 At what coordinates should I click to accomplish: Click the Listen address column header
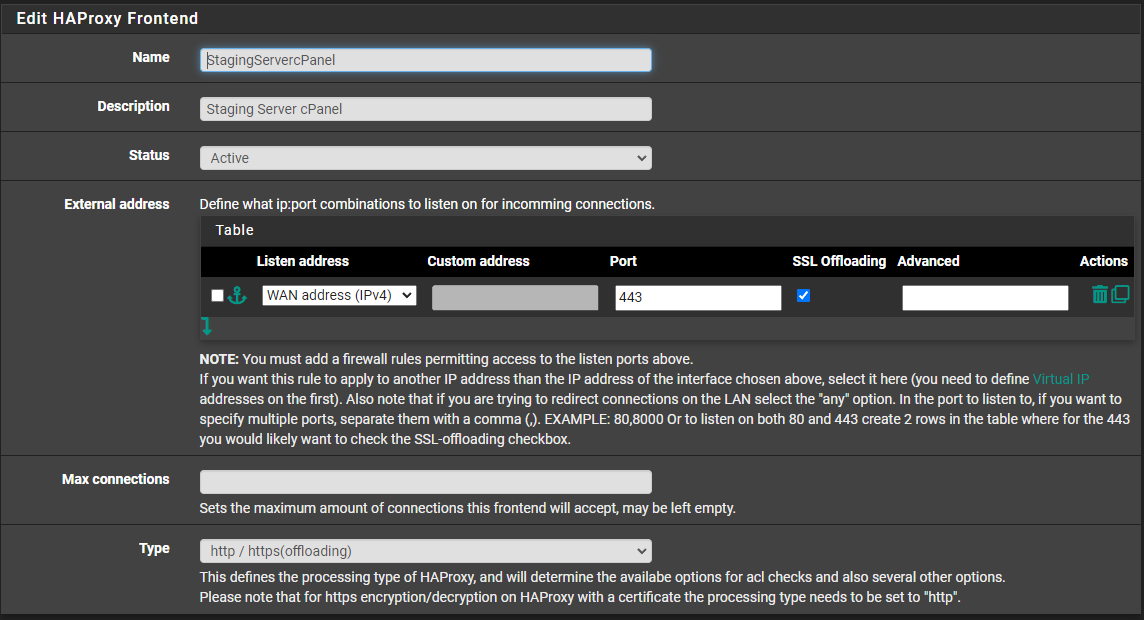303,261
